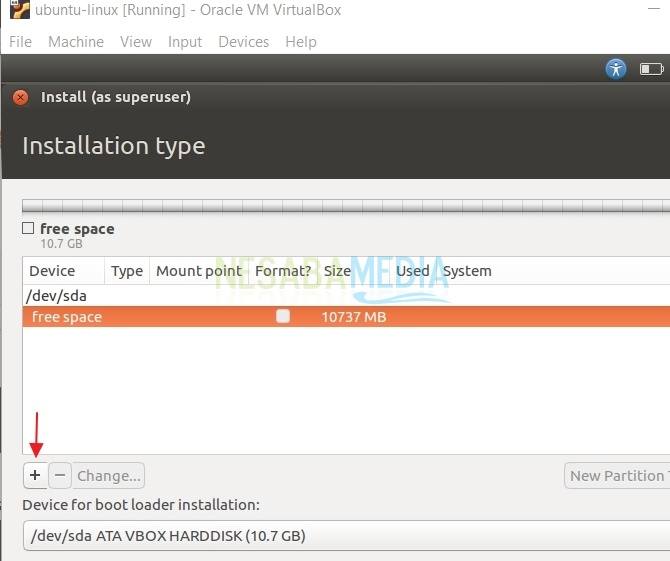Click the Change... button
Screen dimensions: 670x561
[109, 475]
